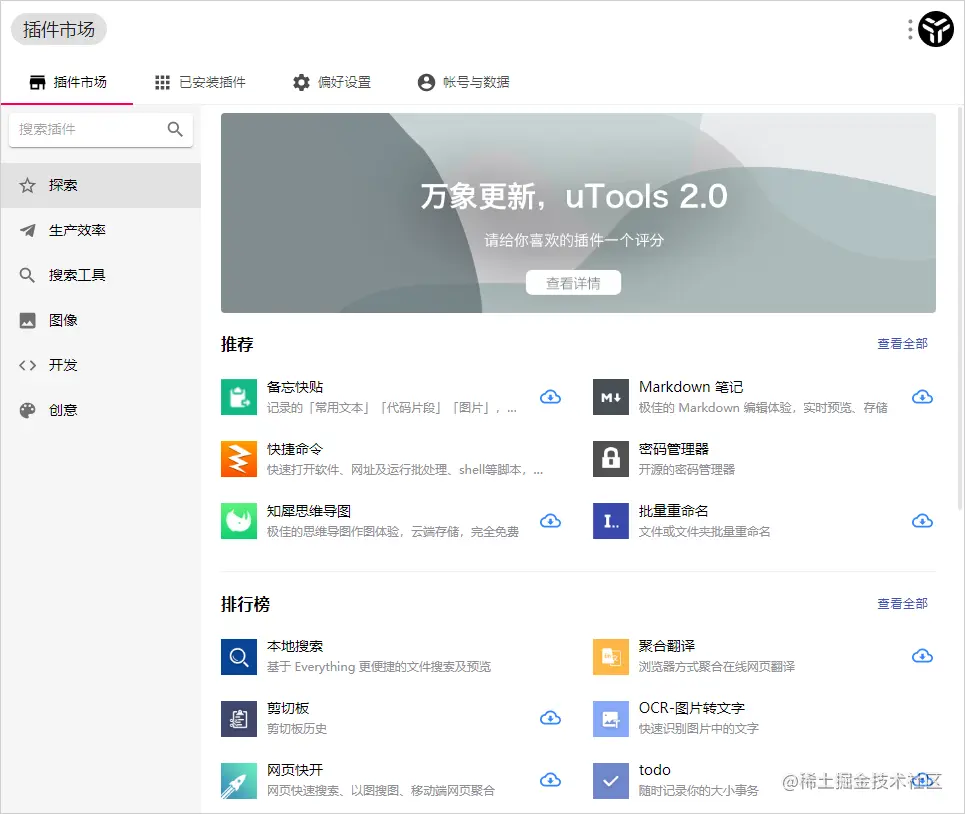Click the 开源的密码管理器 description text
The image size is (965, 814).
point(687,469)
